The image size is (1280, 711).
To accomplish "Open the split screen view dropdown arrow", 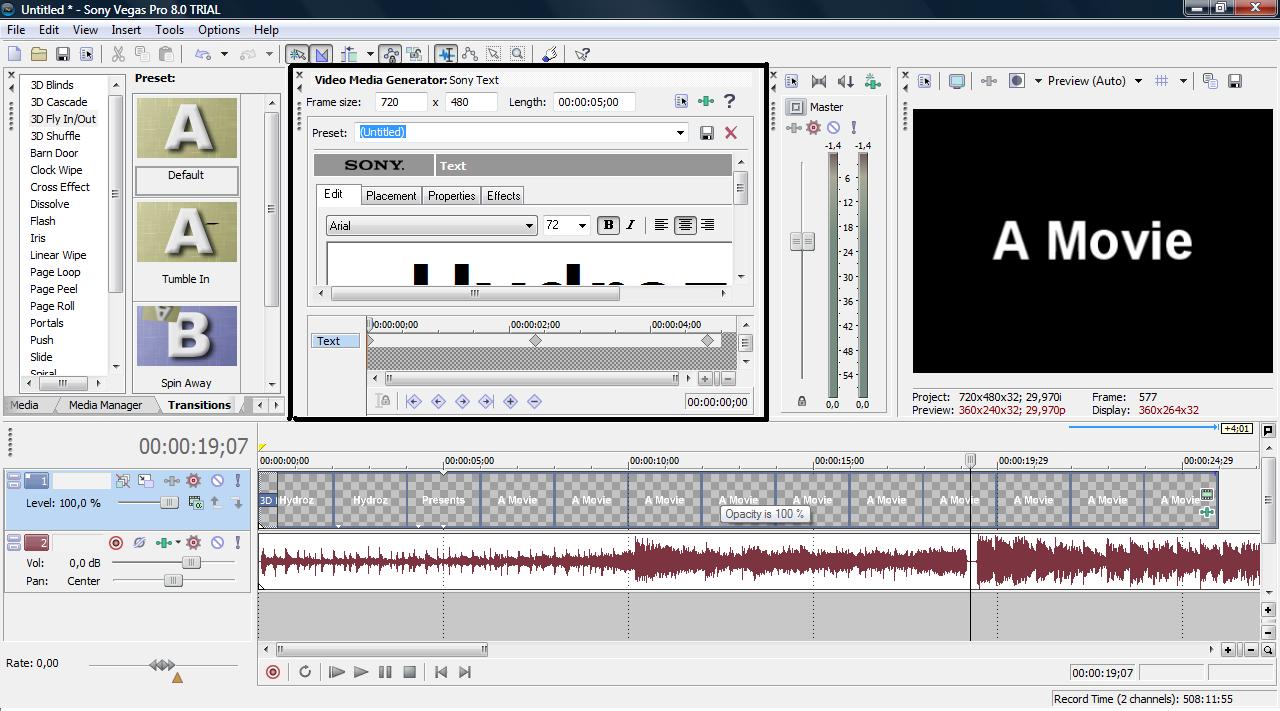I will point(1037,81).
